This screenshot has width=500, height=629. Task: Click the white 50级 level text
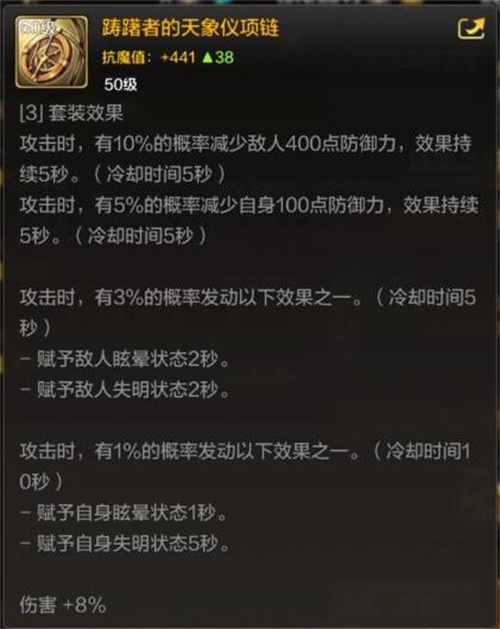(120, 84)
